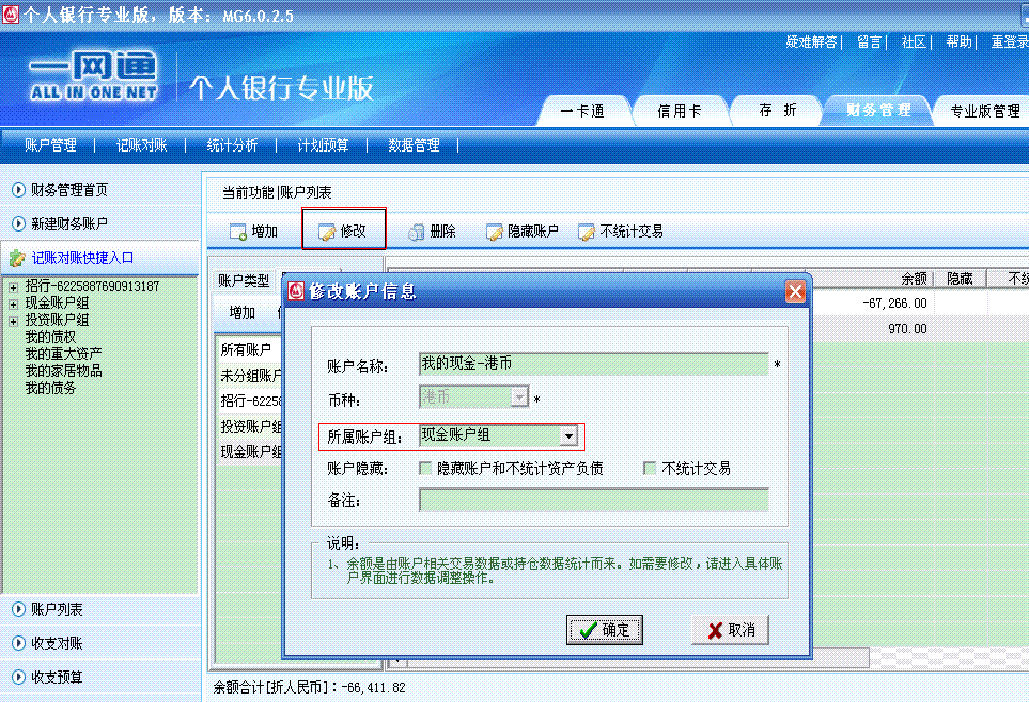1029x702 pixels.
Task: Click the 删除 (Delete) toolbar icon
Action: pyautogui.click(x=416, y=232)
